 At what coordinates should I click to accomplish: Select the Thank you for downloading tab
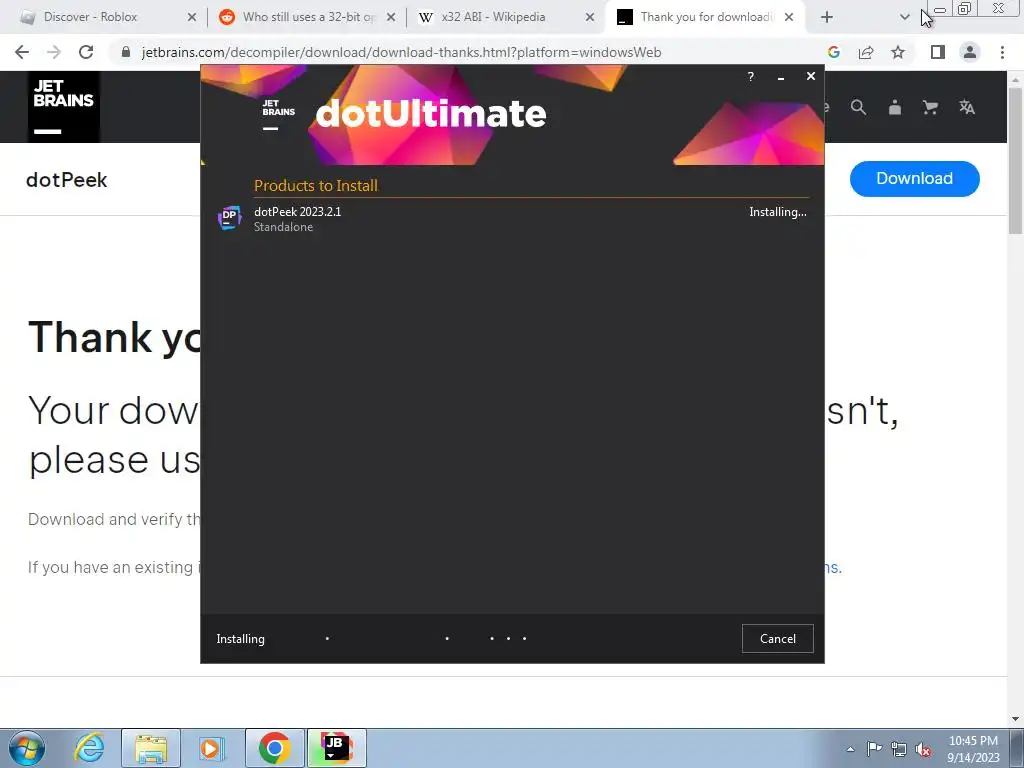[705, 17]
